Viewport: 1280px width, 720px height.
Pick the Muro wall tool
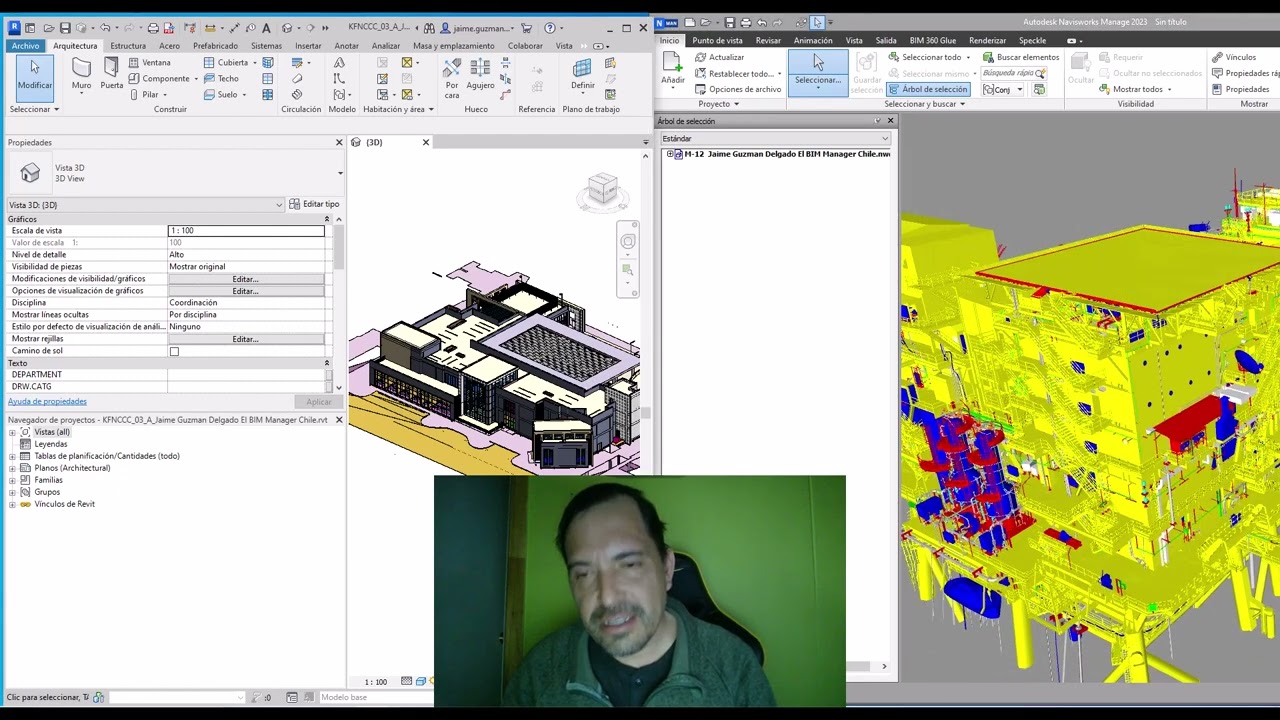click(x=81, y=74)
